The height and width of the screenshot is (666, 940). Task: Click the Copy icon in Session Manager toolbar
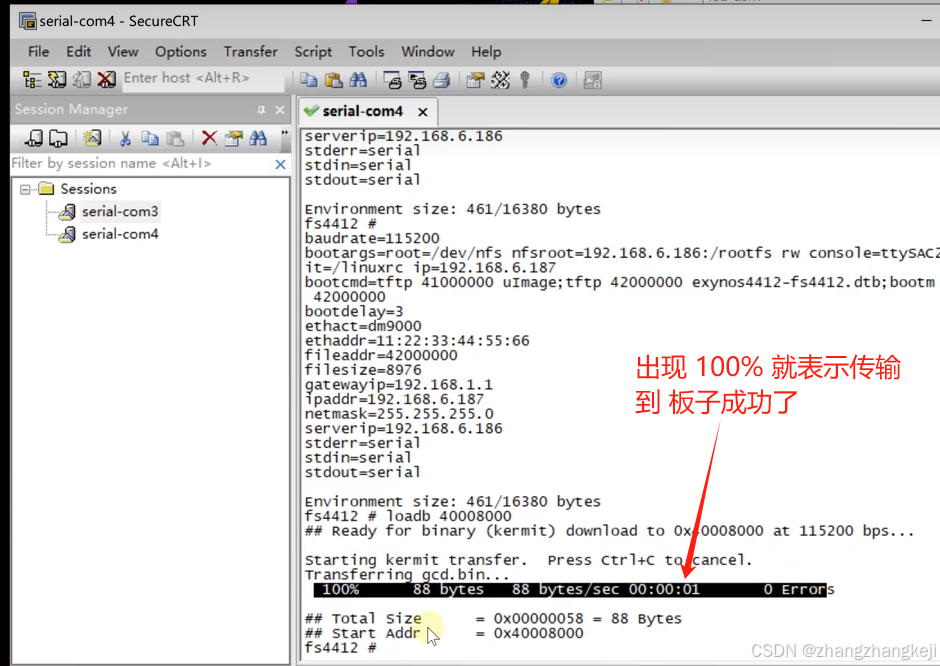tap(150, 138)
